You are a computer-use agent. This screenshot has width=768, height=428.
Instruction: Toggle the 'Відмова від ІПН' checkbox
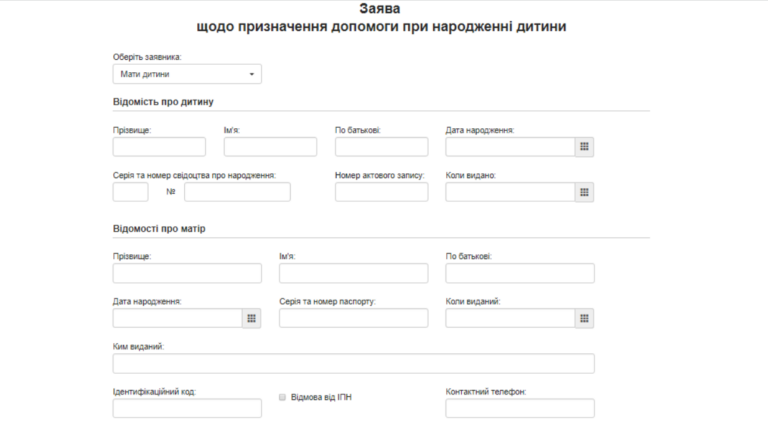coord(283,397)
